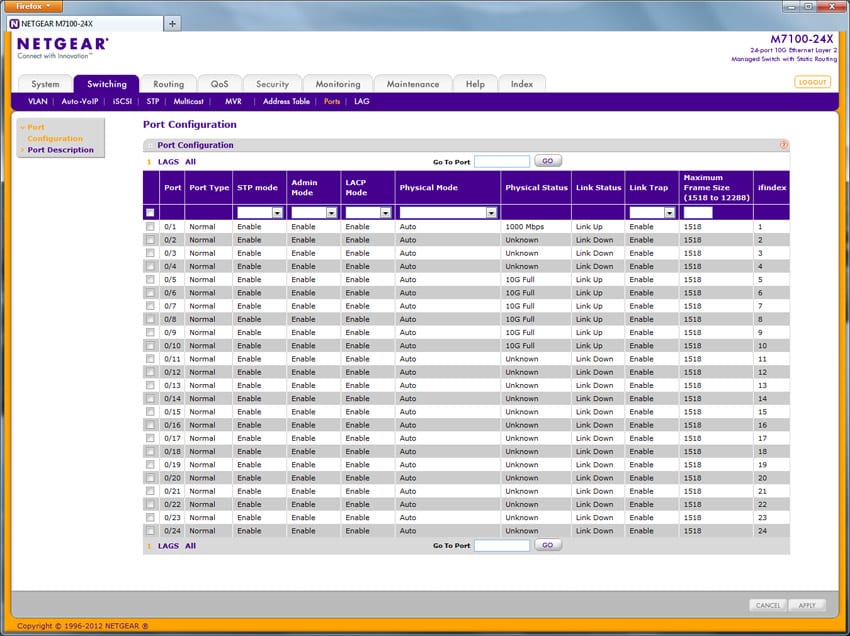Viewport: 850px width, 636px height.
Task: Click the NETGEAR tab favicon
Action: (15, 24)
